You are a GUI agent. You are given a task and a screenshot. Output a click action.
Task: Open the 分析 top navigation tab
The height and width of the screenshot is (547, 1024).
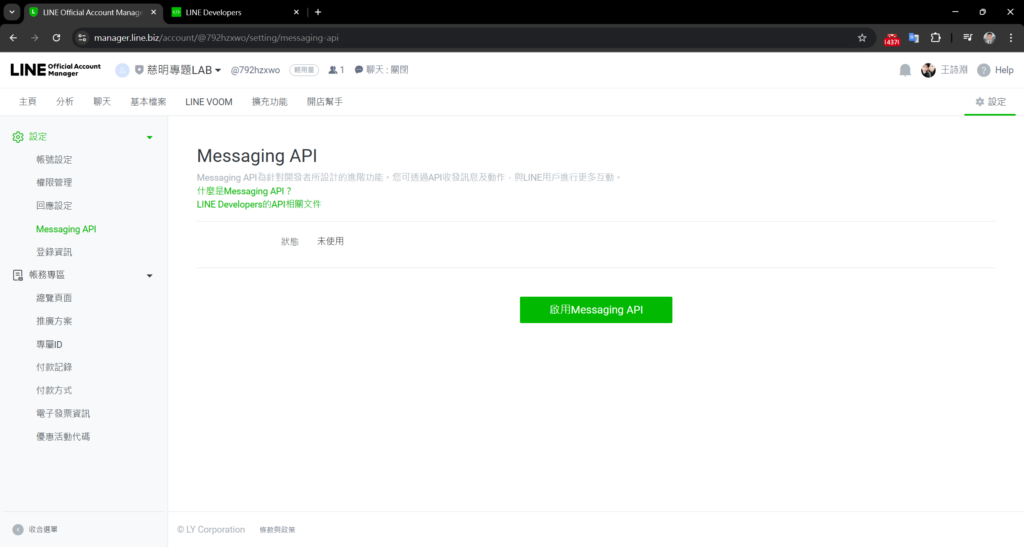(65, 102)
